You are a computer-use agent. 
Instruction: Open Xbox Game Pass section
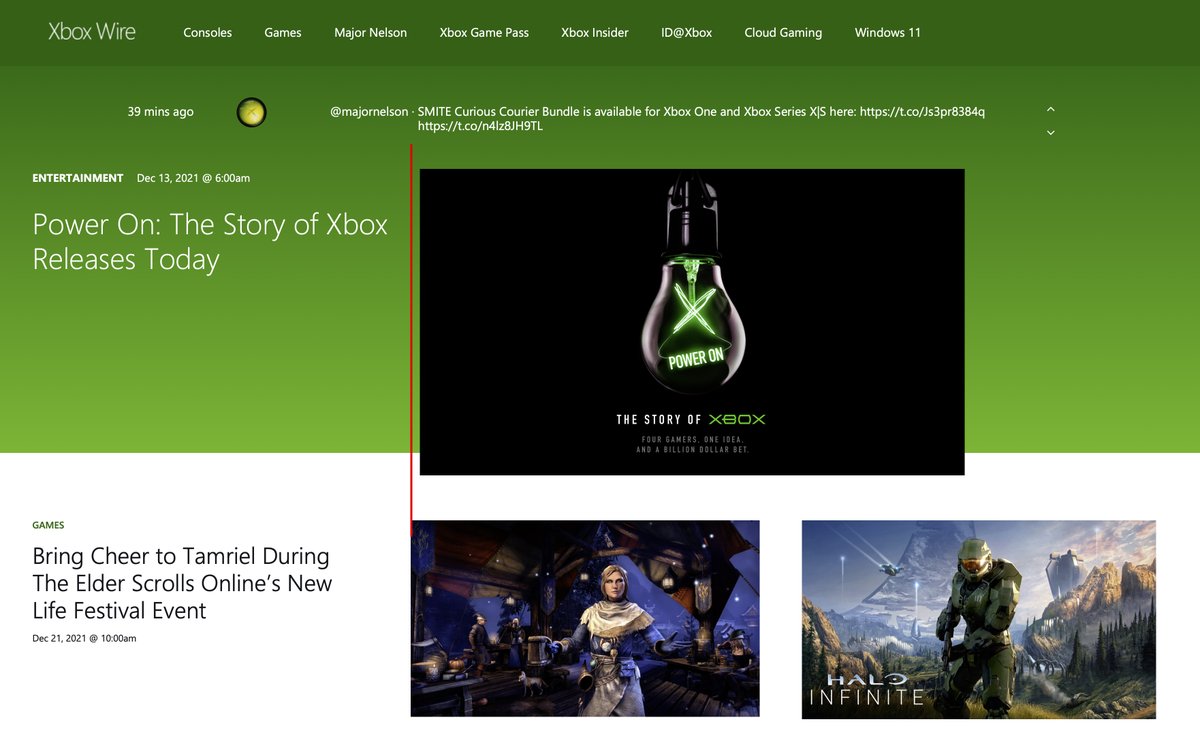tap(484, 33)
